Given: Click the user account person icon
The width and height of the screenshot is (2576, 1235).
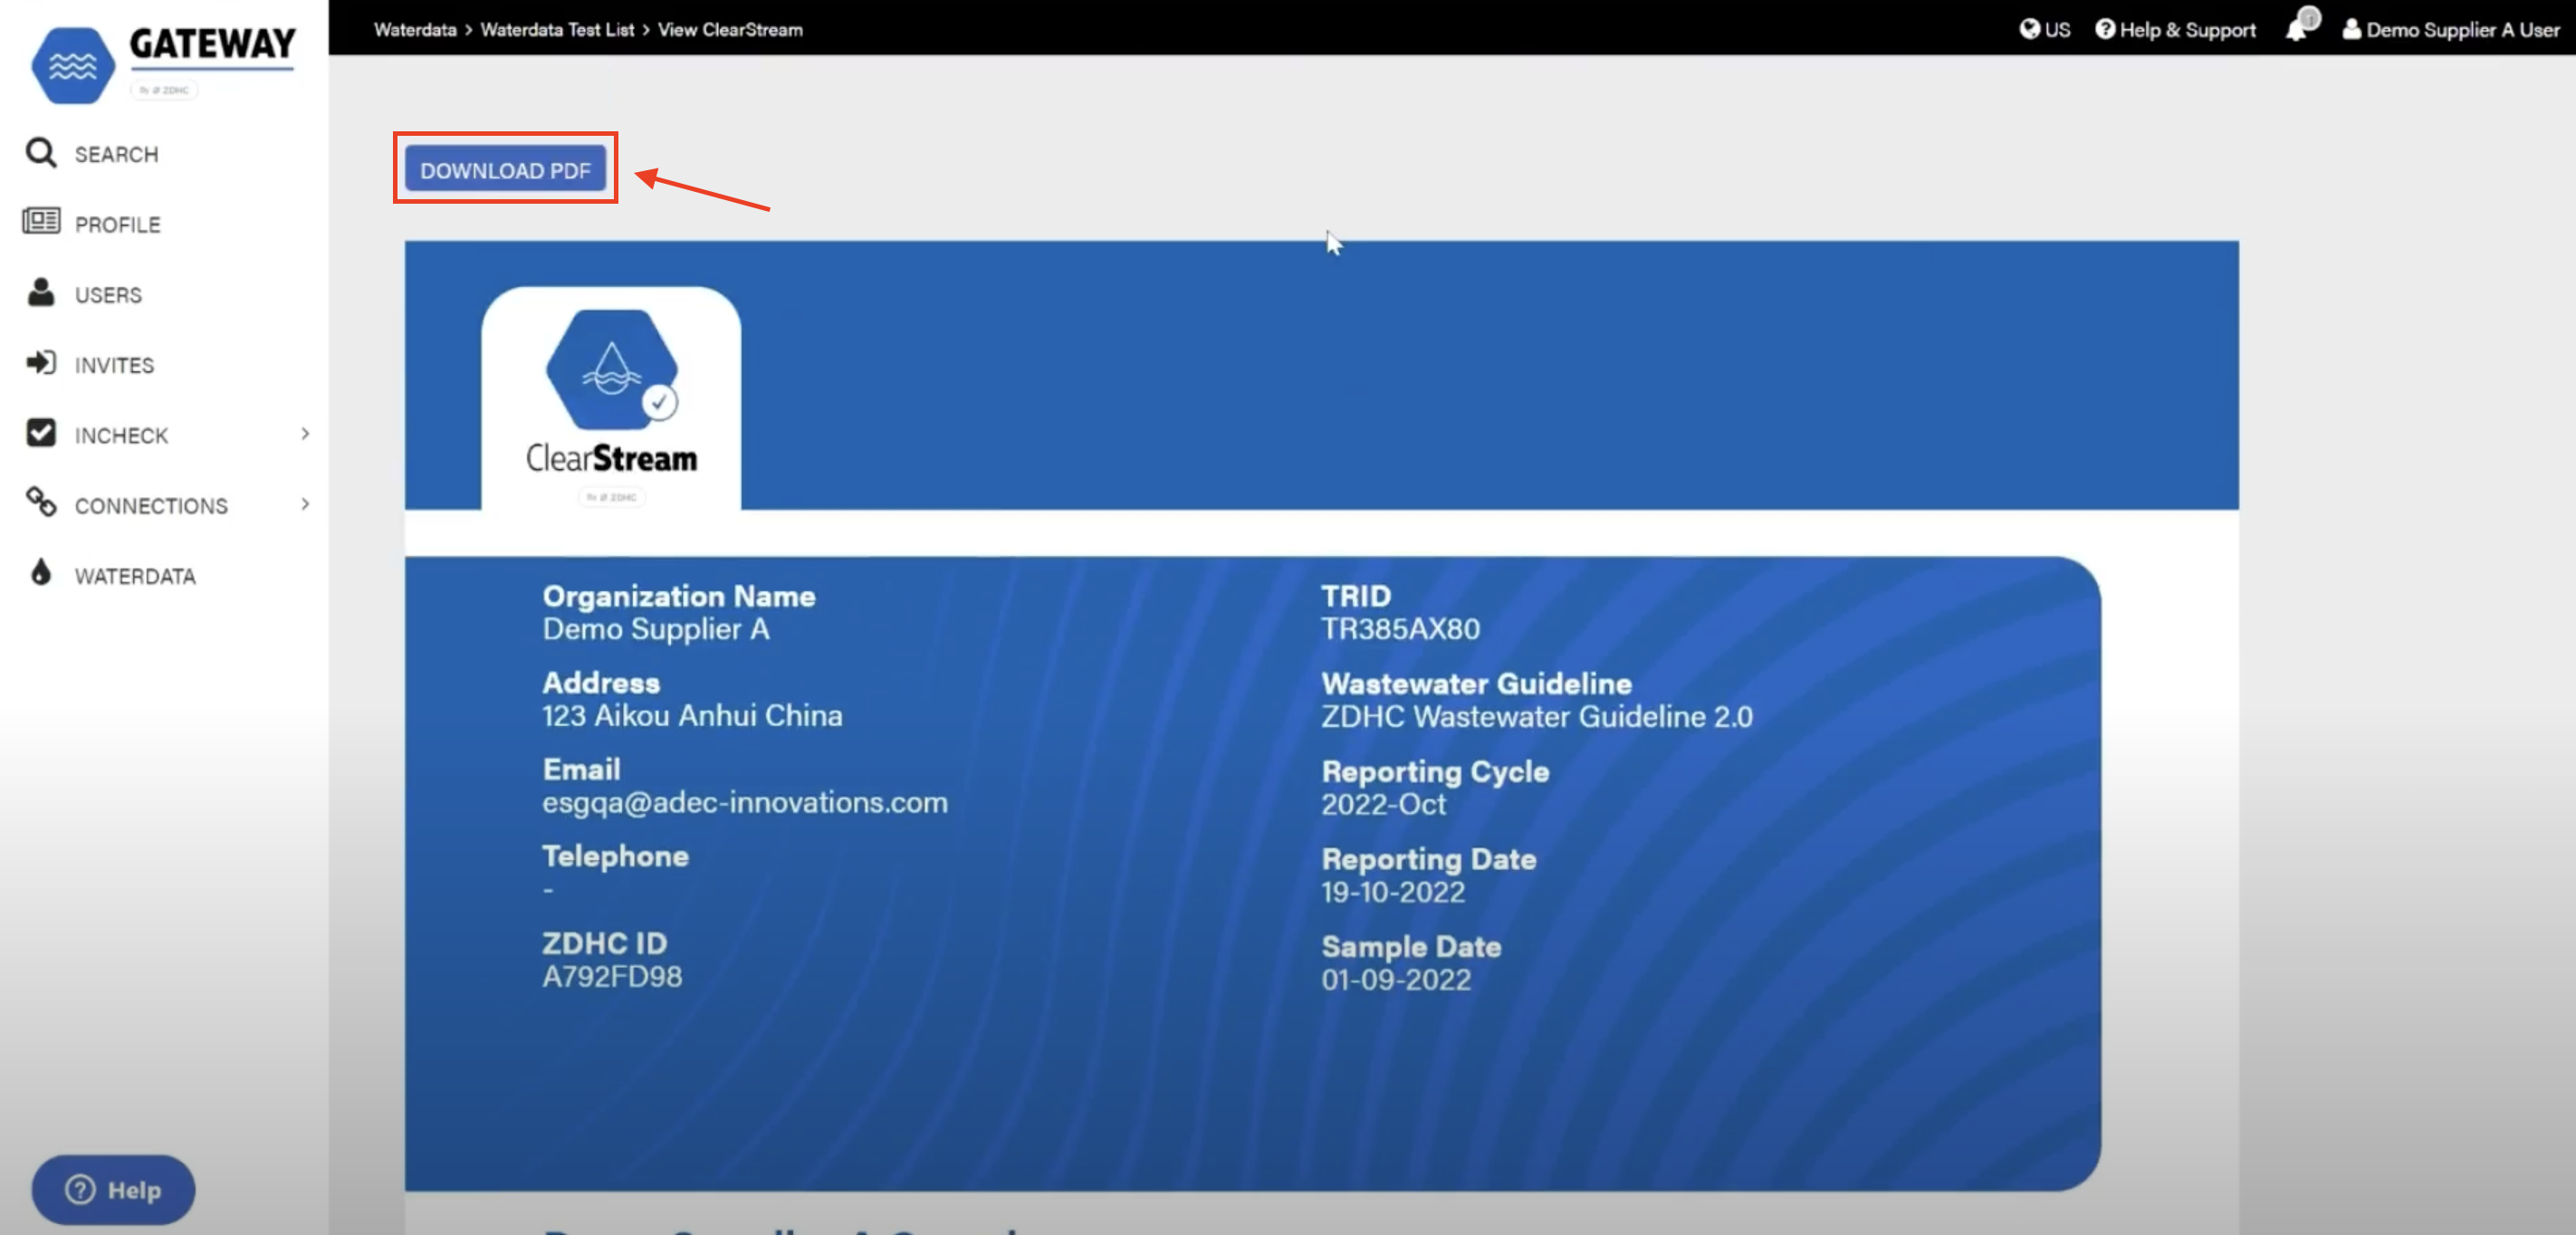Looking at the screenshot, I should [2352, 29].
